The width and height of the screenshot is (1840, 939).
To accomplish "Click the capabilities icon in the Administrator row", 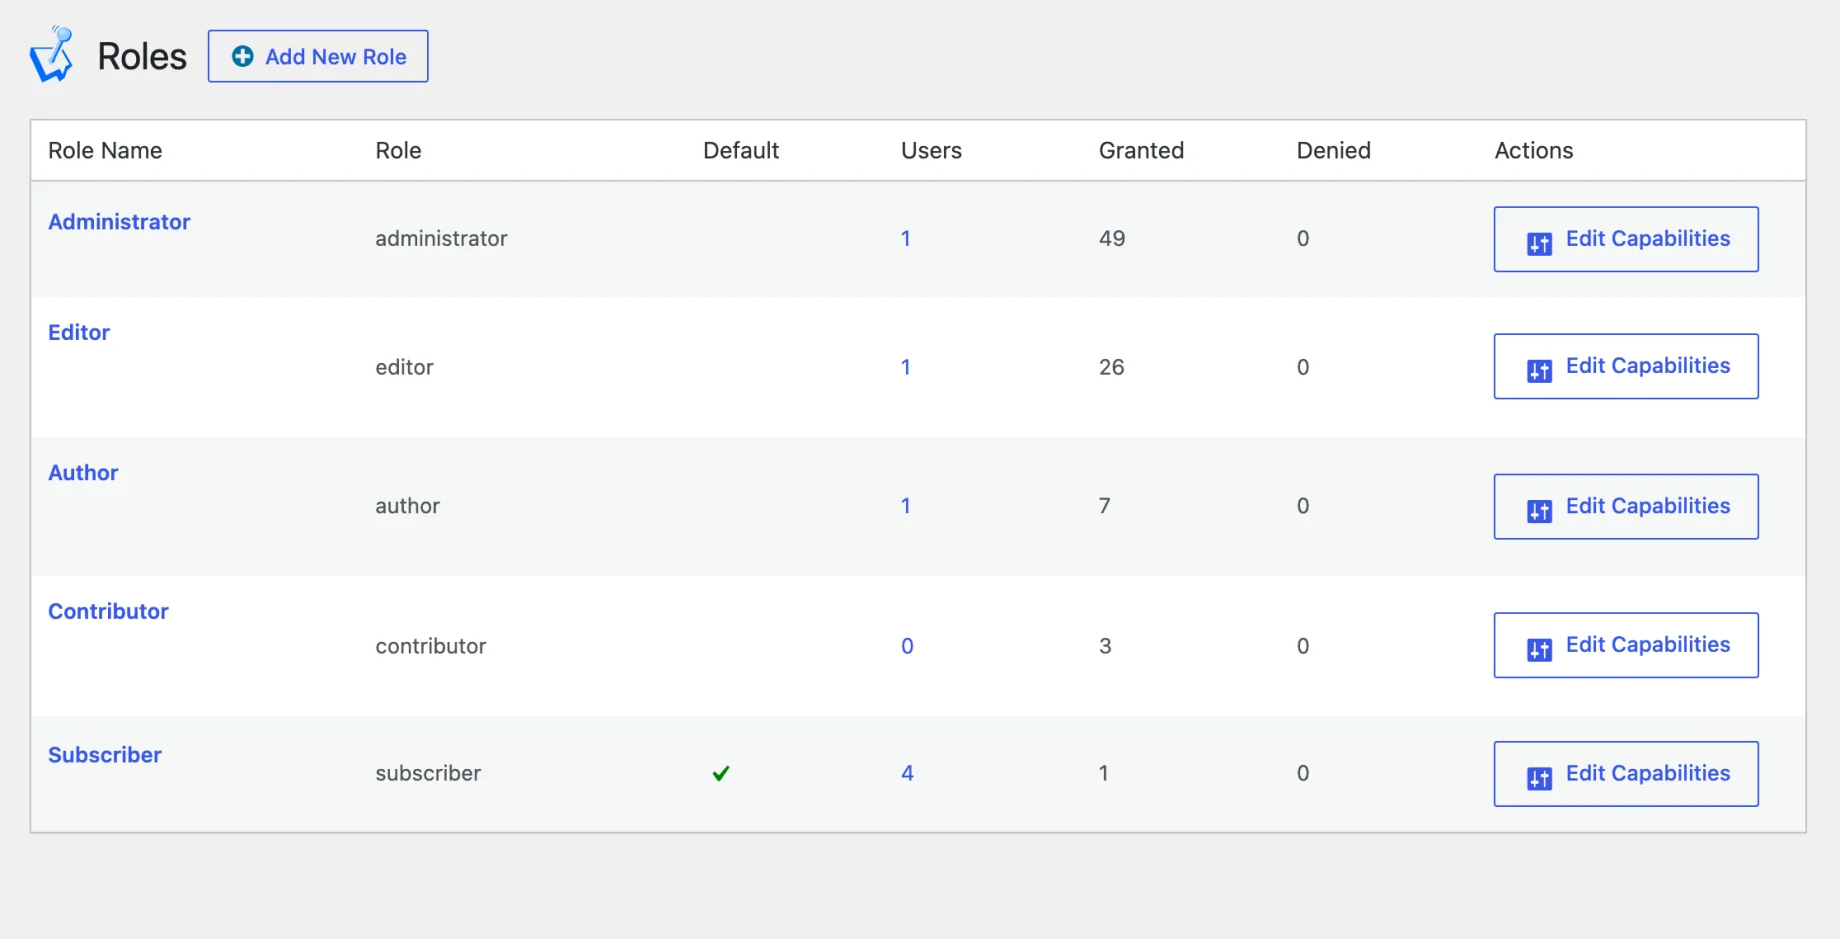I will pyautogui.click(x=1539, y=244).
